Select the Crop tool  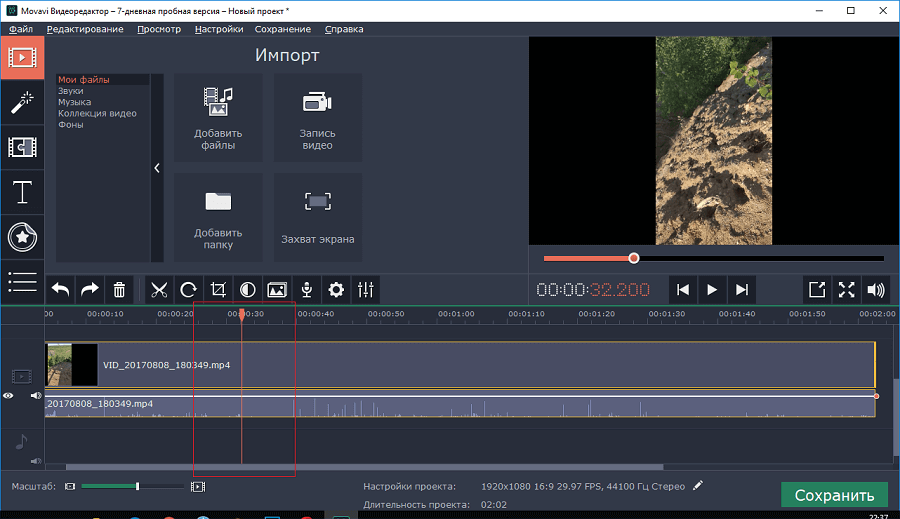point(218,290)
